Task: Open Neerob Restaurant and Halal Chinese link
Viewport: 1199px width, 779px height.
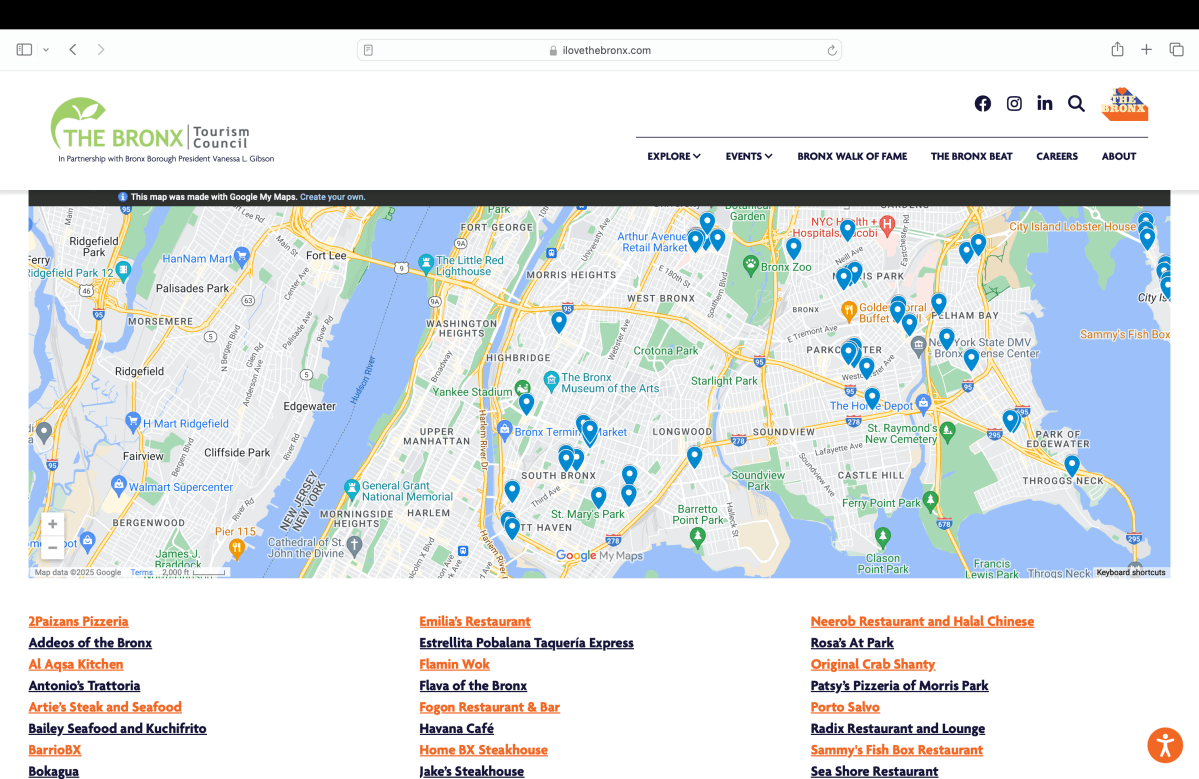Action: [x=922, y=622]
